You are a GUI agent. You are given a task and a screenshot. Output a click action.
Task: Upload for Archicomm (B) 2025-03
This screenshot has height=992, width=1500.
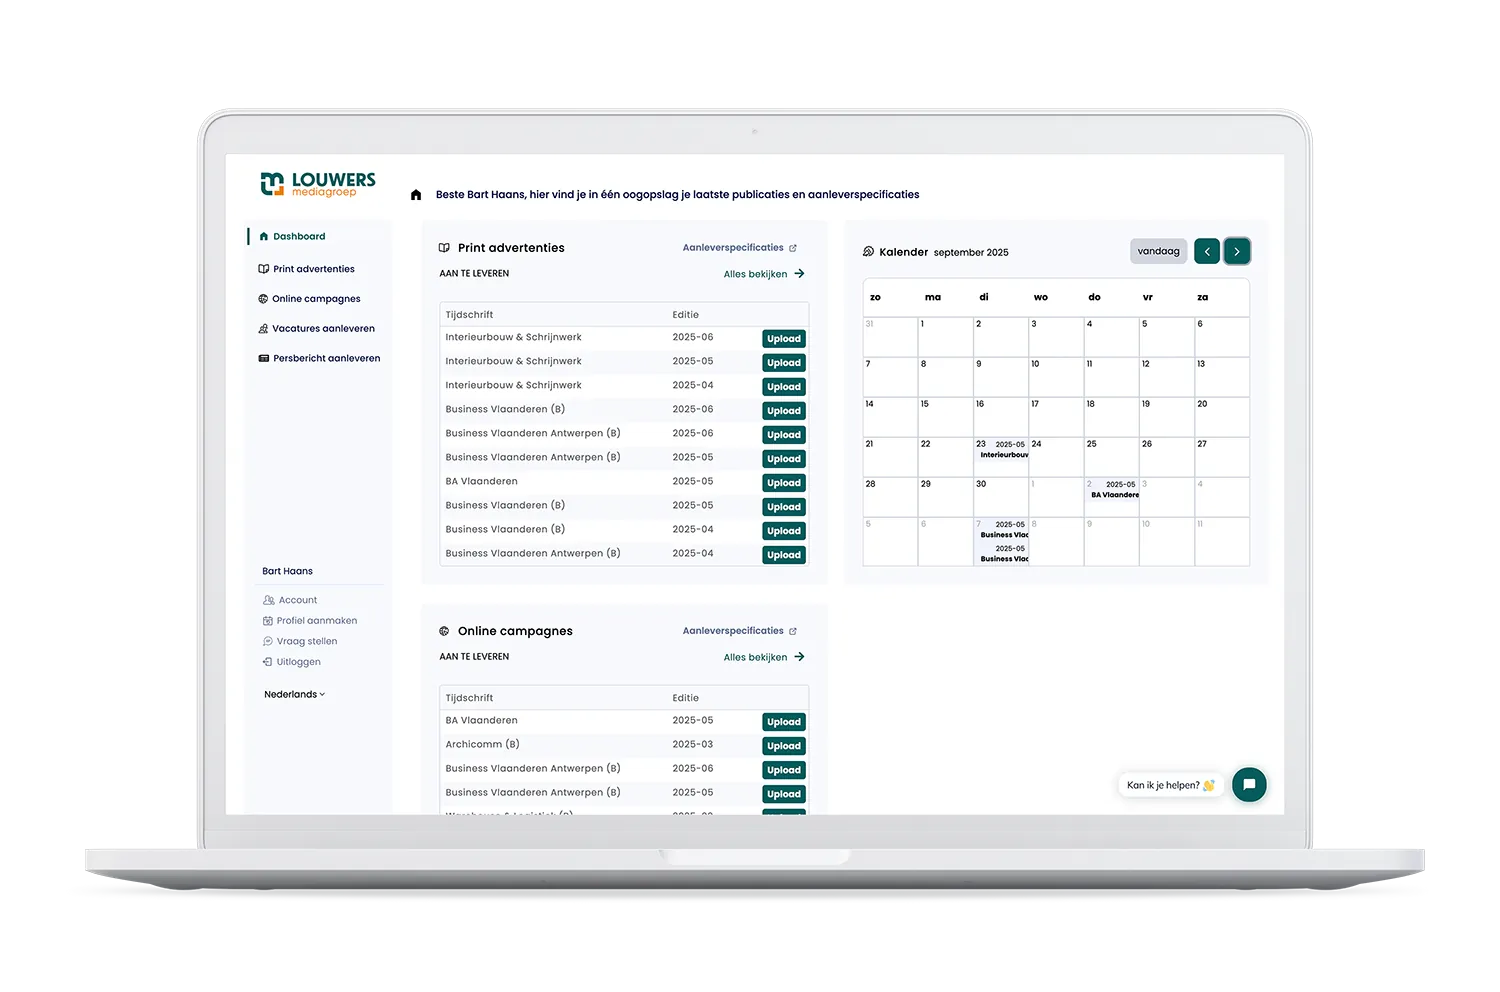pos(784,746)
